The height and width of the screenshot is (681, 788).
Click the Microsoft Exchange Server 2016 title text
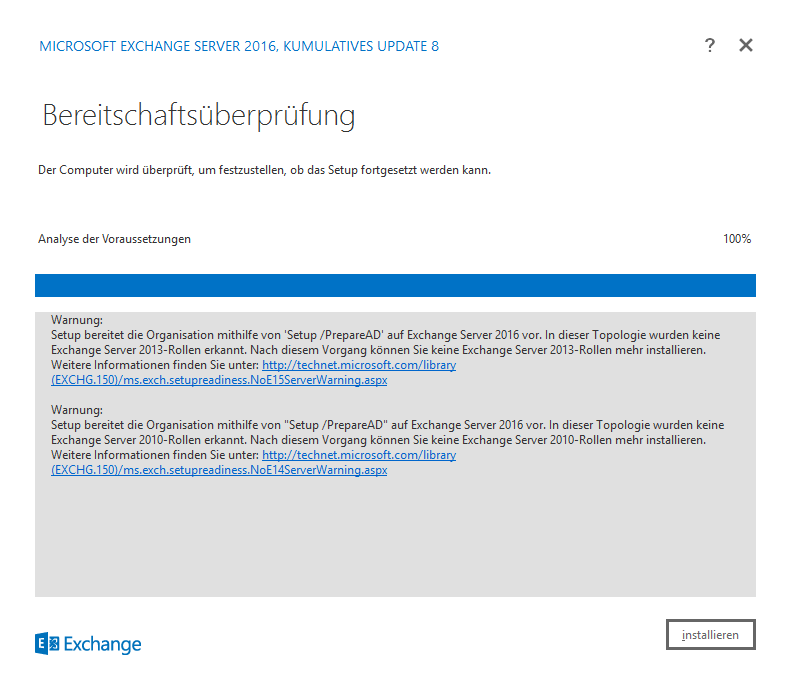(x=238, y=46)
